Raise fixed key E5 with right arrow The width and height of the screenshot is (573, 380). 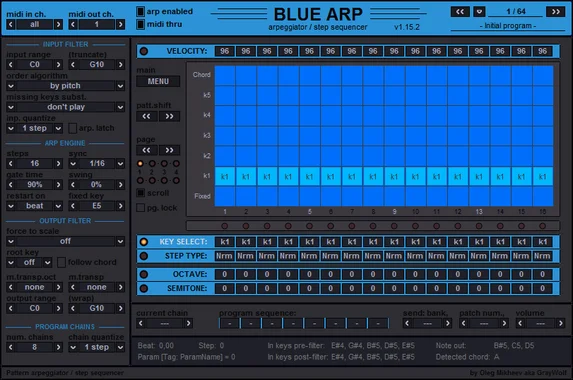coord(120,206)
